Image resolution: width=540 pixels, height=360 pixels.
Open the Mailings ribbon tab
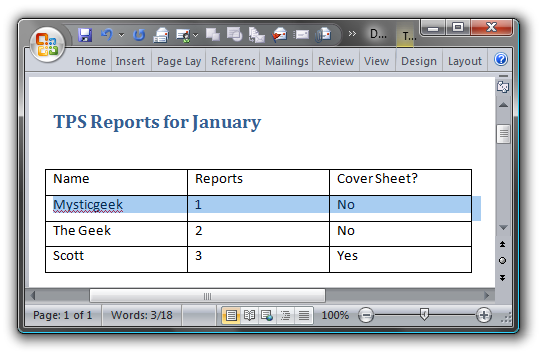pos(287,61)
